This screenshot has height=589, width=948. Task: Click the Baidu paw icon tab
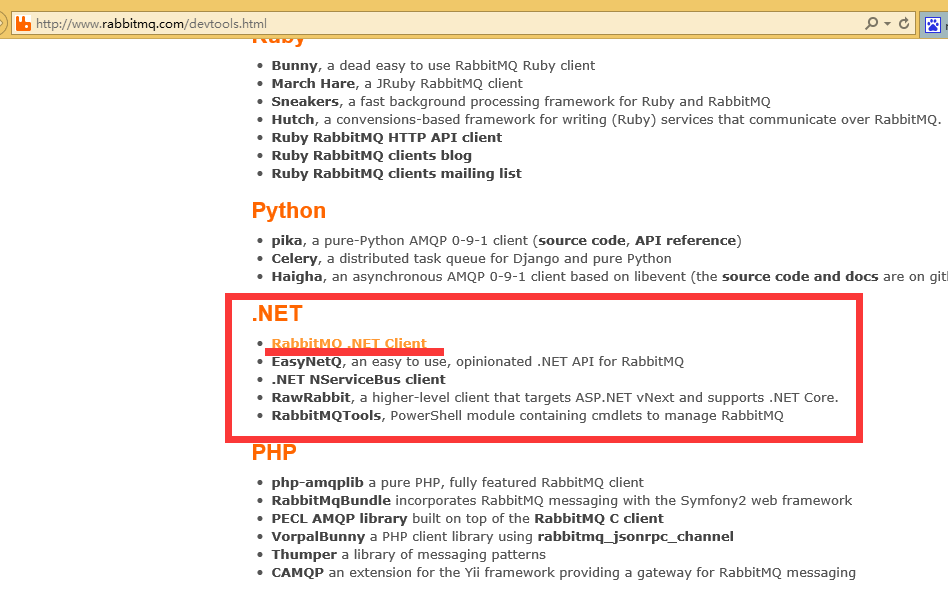[933, 25]
